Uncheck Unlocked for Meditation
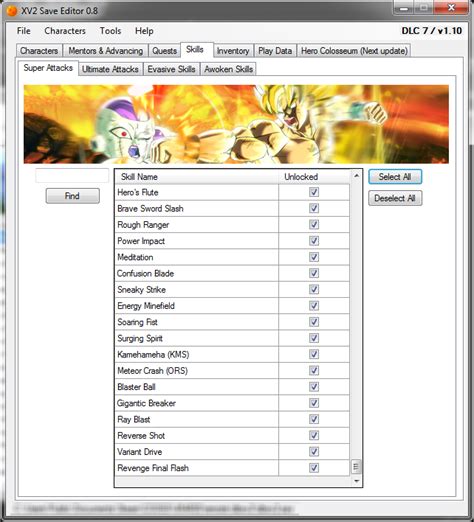This screenshot has width=474, height=522. [x=314, y=257]
